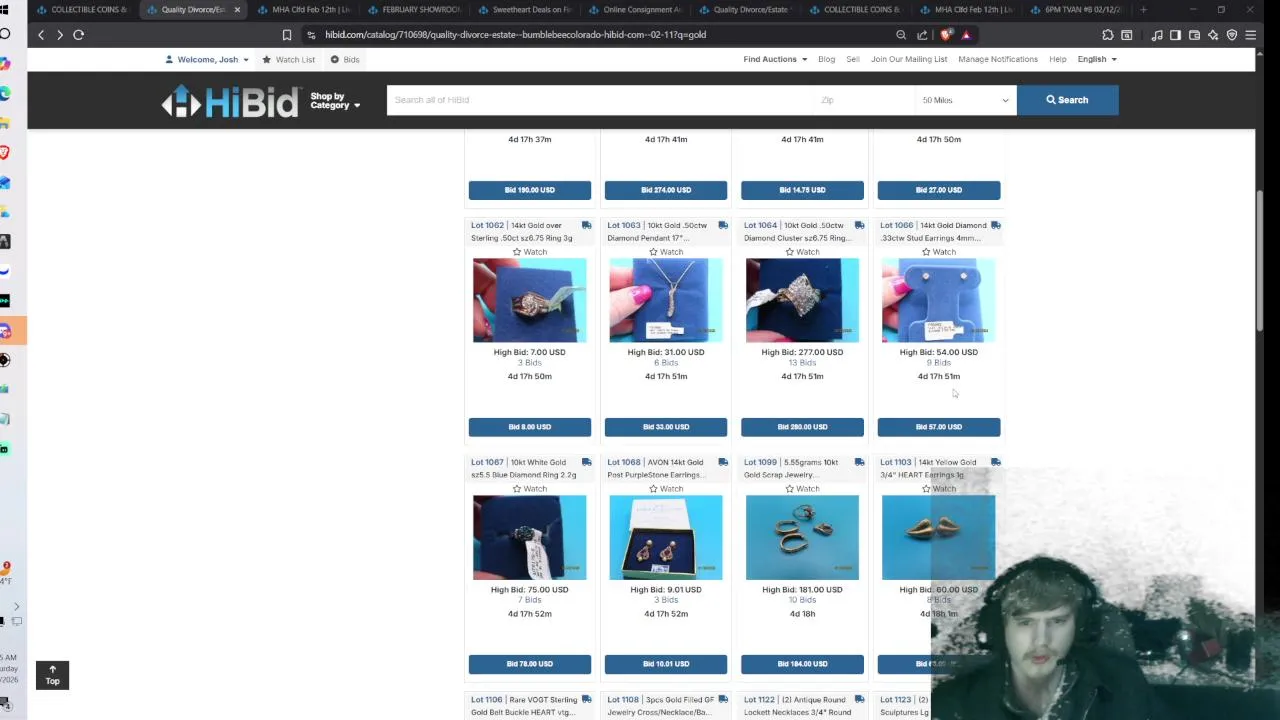Click shipping truck icon on Lot 1103
Viewport: 1280px width, 720px height.
995,462
